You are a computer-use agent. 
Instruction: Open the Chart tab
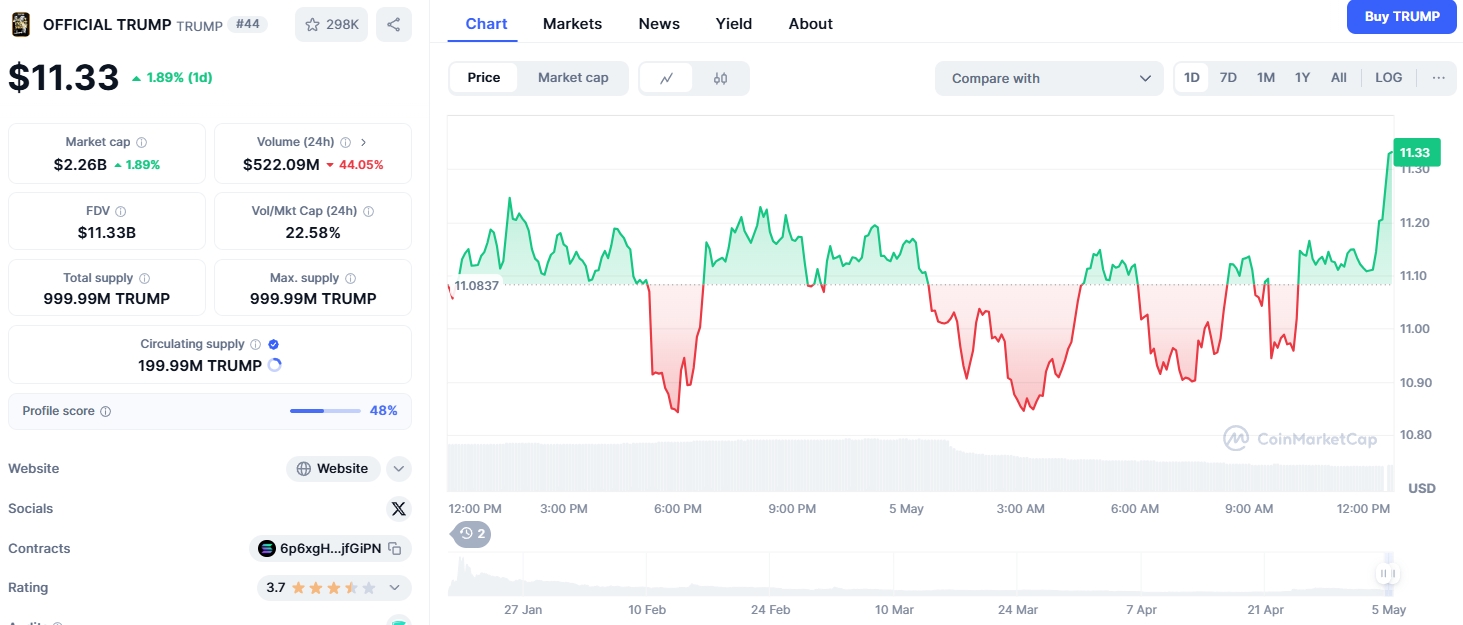[x=487, y=23]
